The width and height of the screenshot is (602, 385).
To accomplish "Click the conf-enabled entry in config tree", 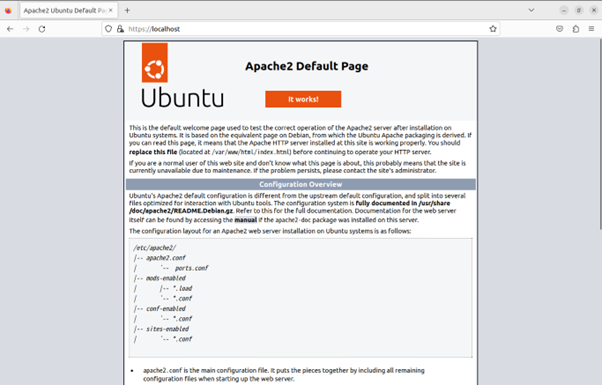I will [x=165, y=309].
